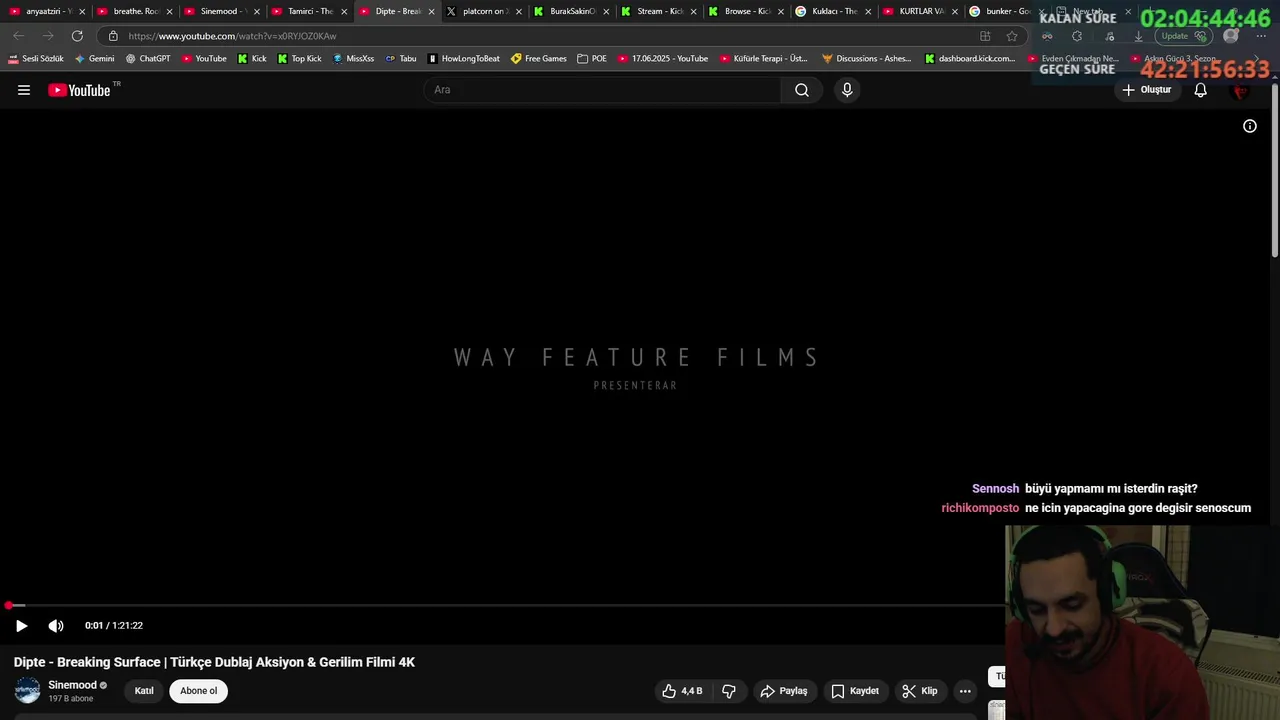The image size is (1280, 720).
Task: Open the ChatGPT bookmark
Action: pyautogui.click(x=148, y=59)
